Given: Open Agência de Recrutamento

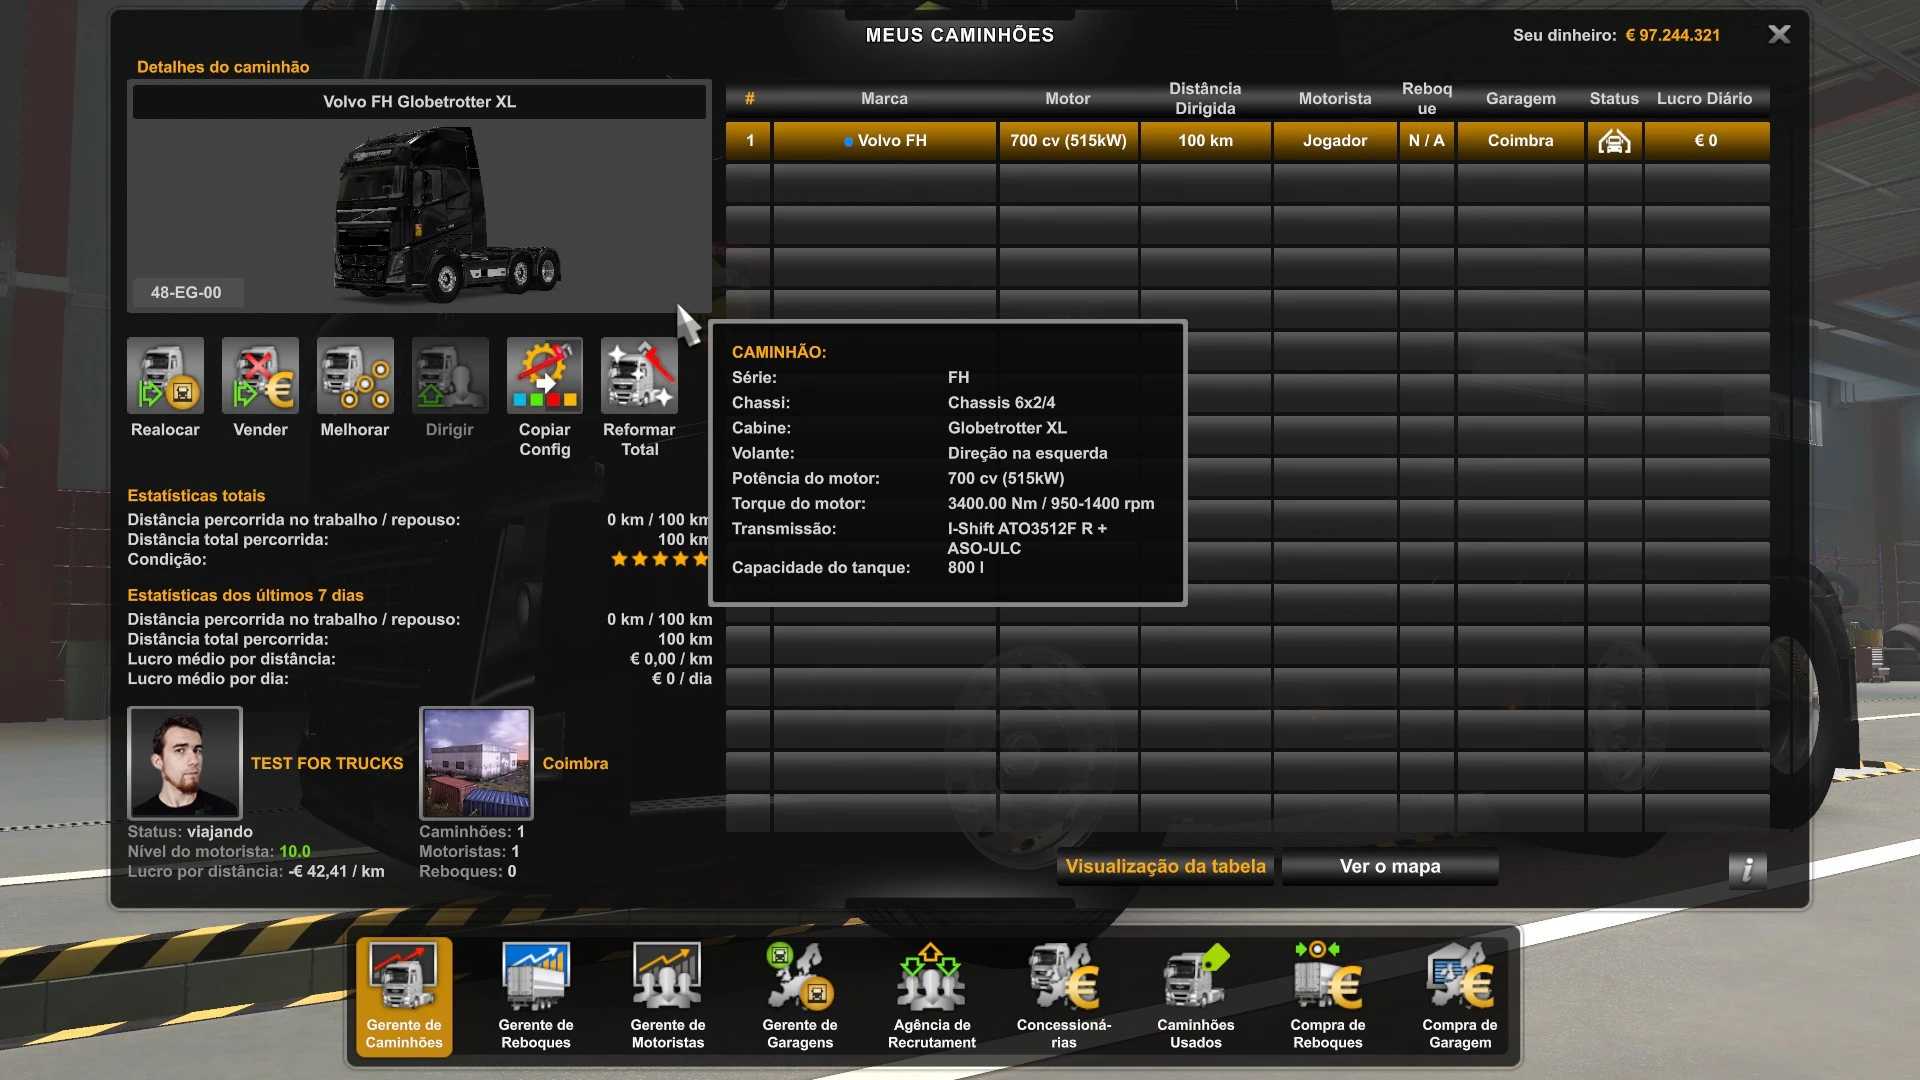Looking at the screenshot, I should (932, 996).
